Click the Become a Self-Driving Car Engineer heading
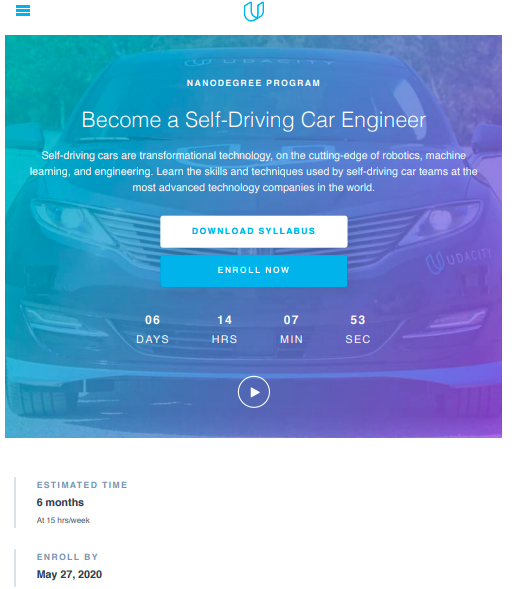The image size is (519, 589). (x=254, y=120)
